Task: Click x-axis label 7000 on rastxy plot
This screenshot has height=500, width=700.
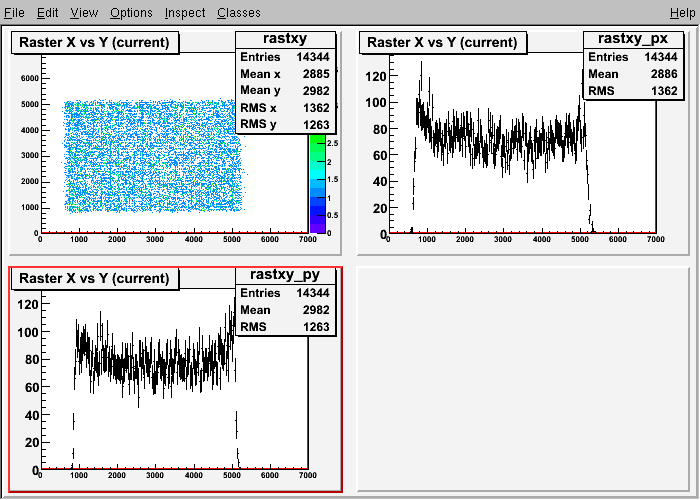Action: click(x=308, y=240)
